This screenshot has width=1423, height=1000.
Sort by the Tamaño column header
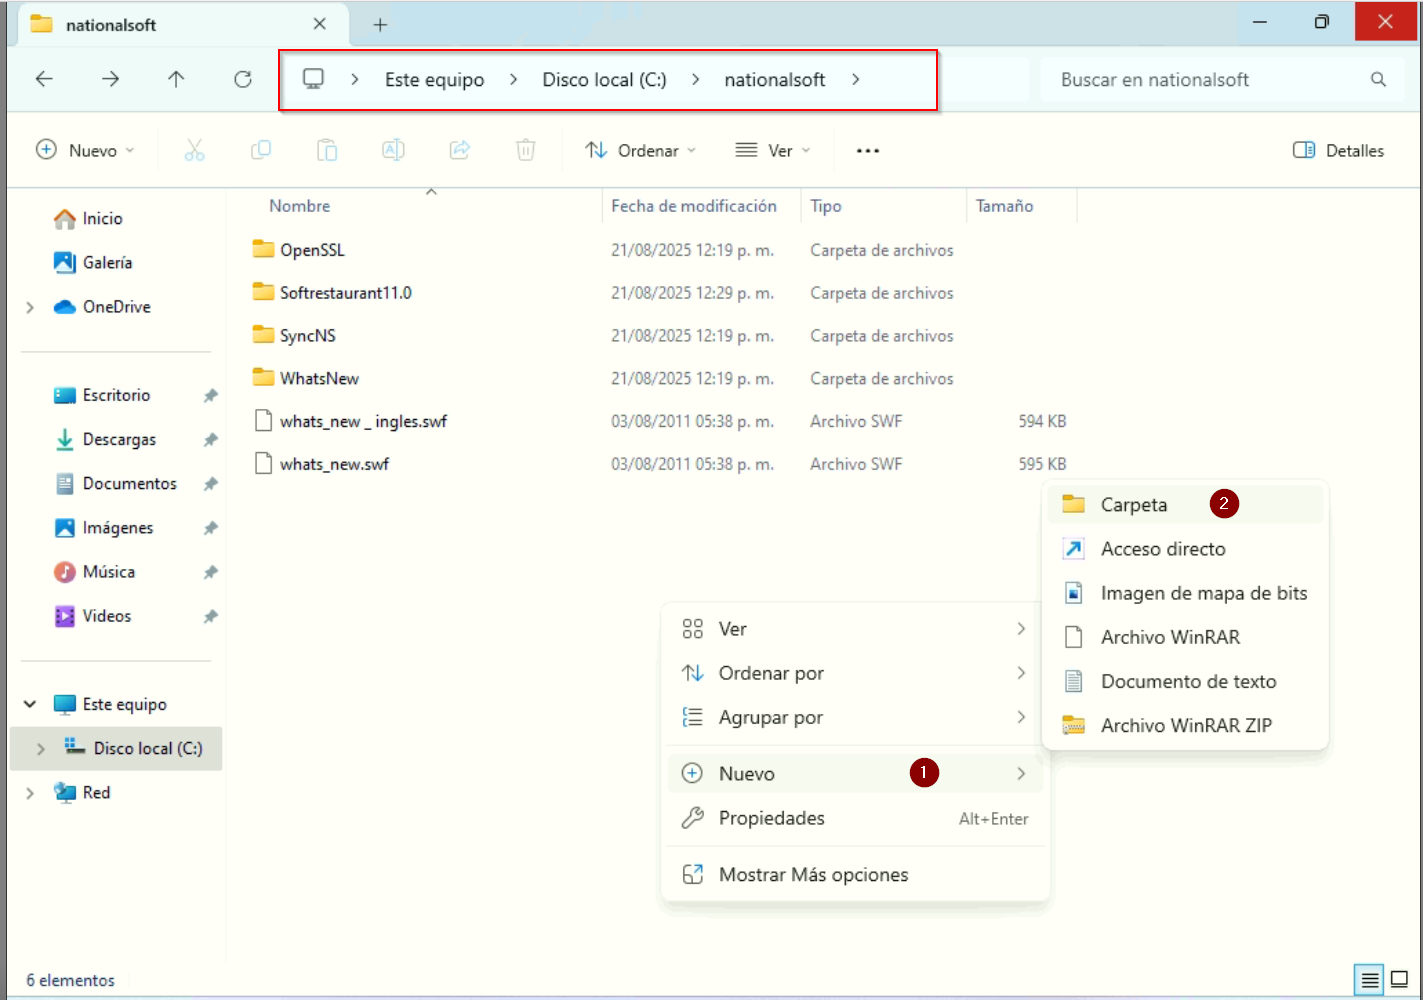1005,206
